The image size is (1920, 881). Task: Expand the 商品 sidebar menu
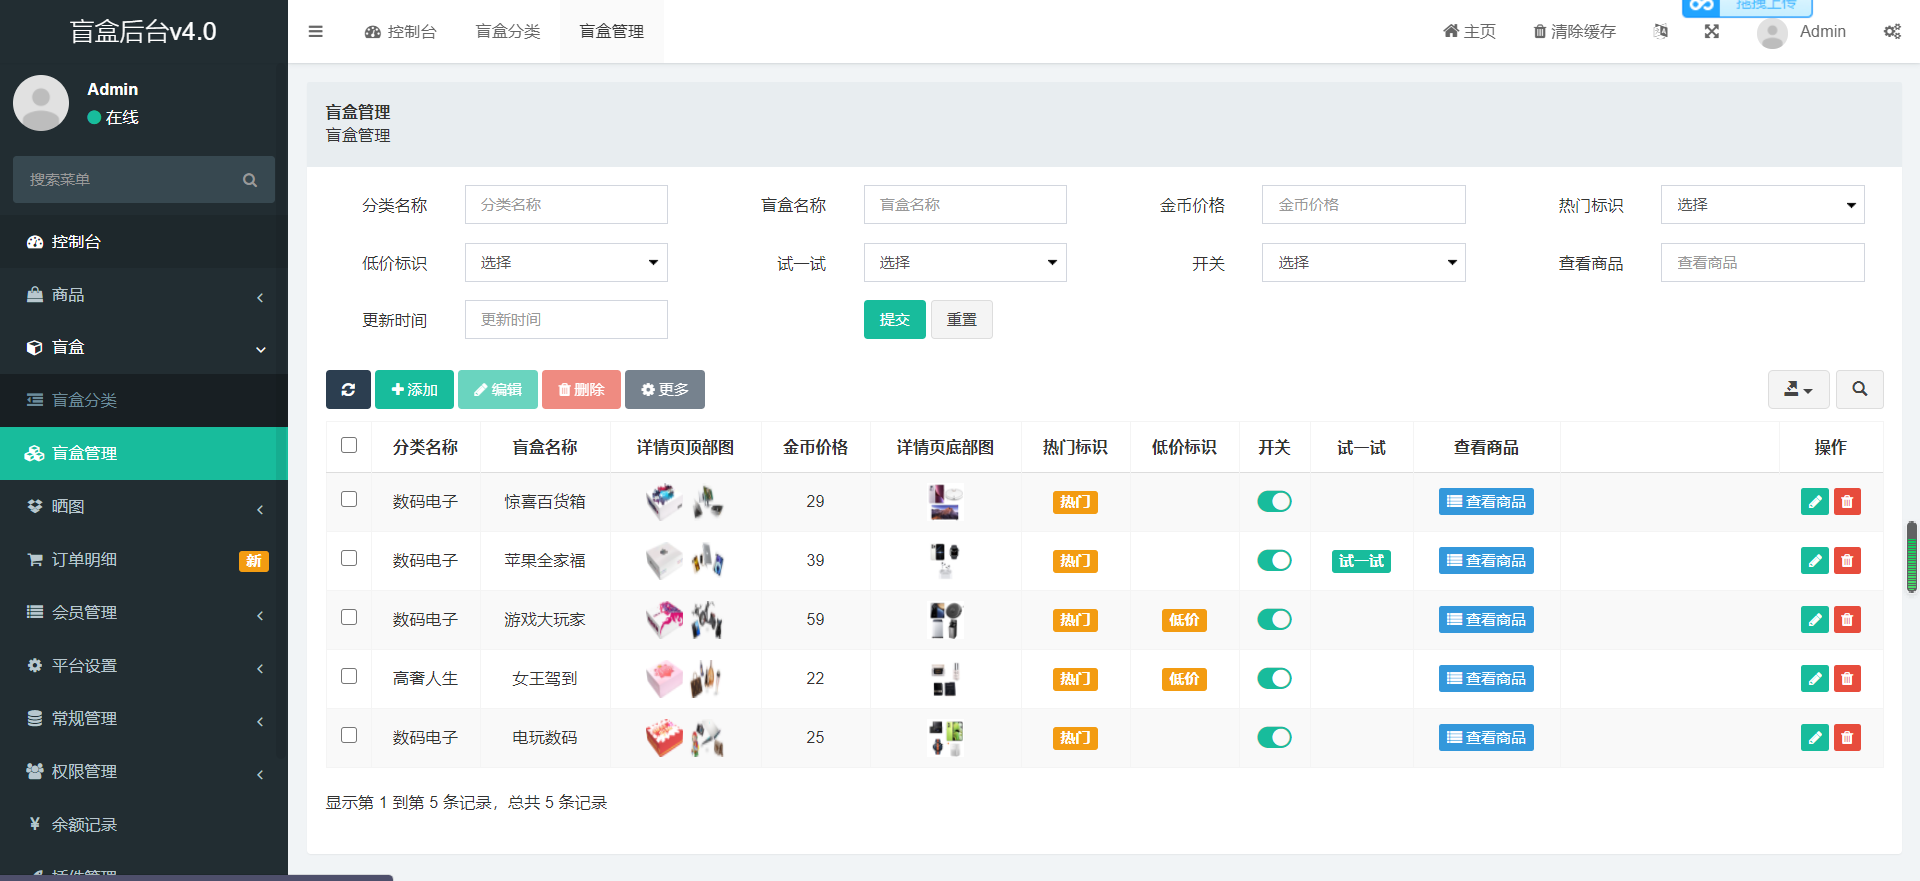pos(144,295)
